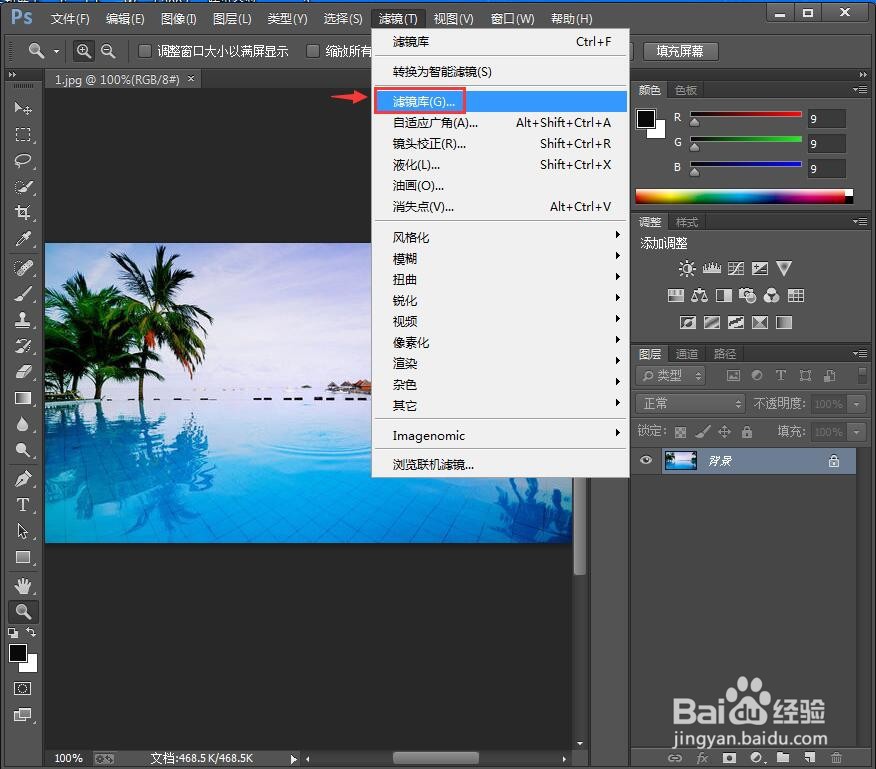
Task: Add a Curves adjustment from the 调整 panel
Action: [736, 268]
